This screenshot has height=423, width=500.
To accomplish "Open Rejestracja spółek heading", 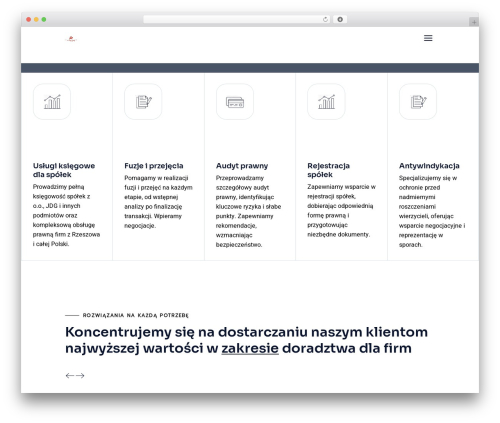I will [x=329, y=170].
